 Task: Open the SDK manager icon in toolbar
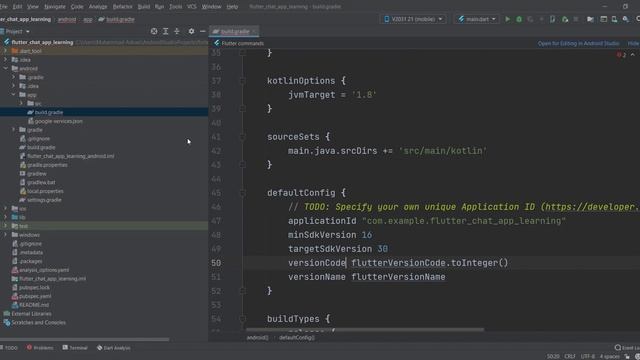coord(626,19)
